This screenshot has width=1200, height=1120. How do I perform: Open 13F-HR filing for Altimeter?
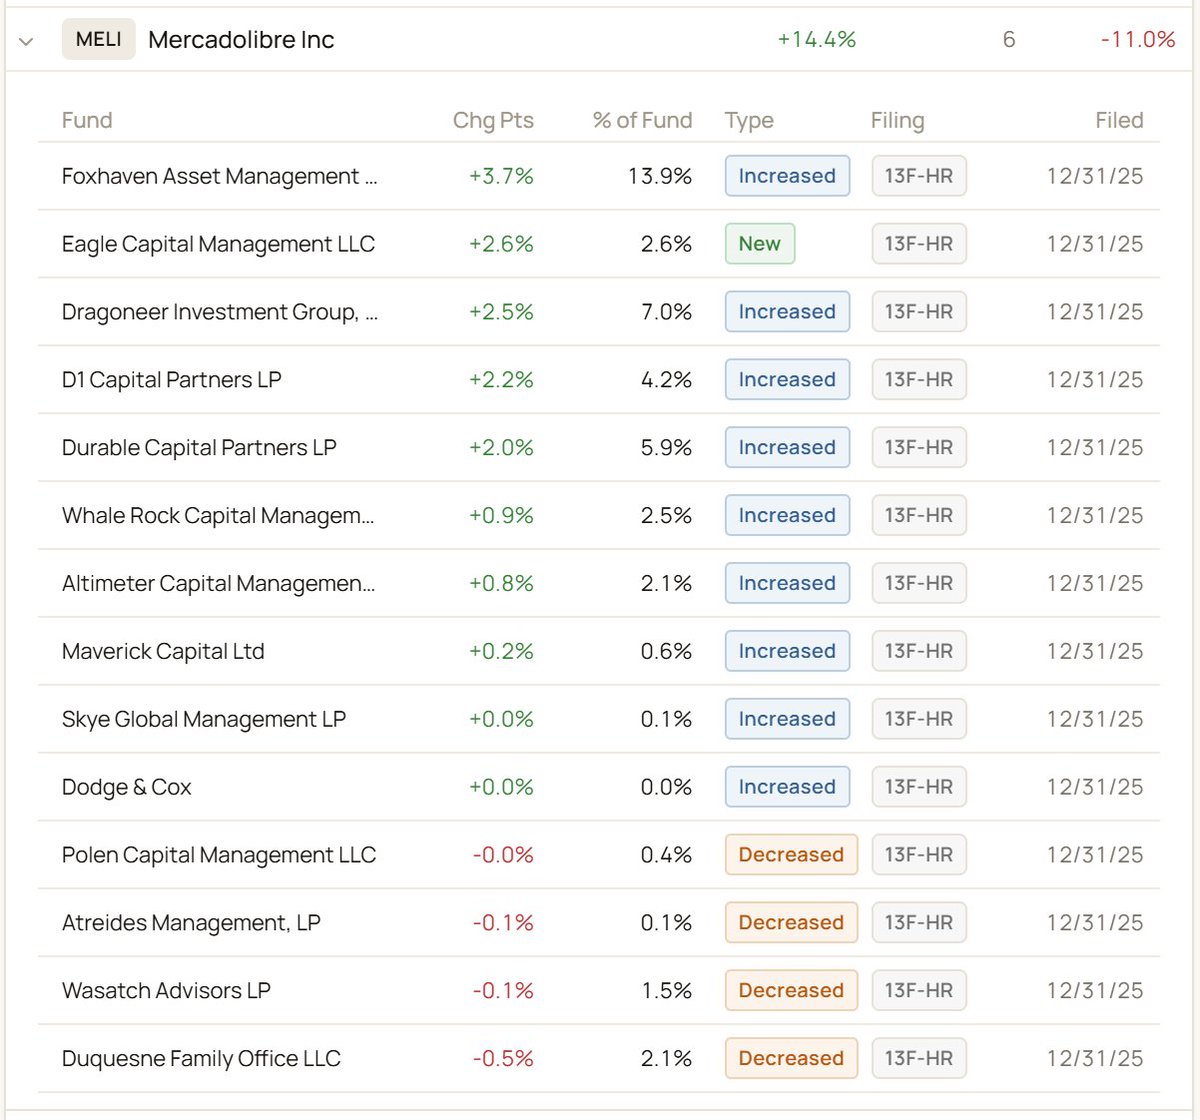(919, 584)
